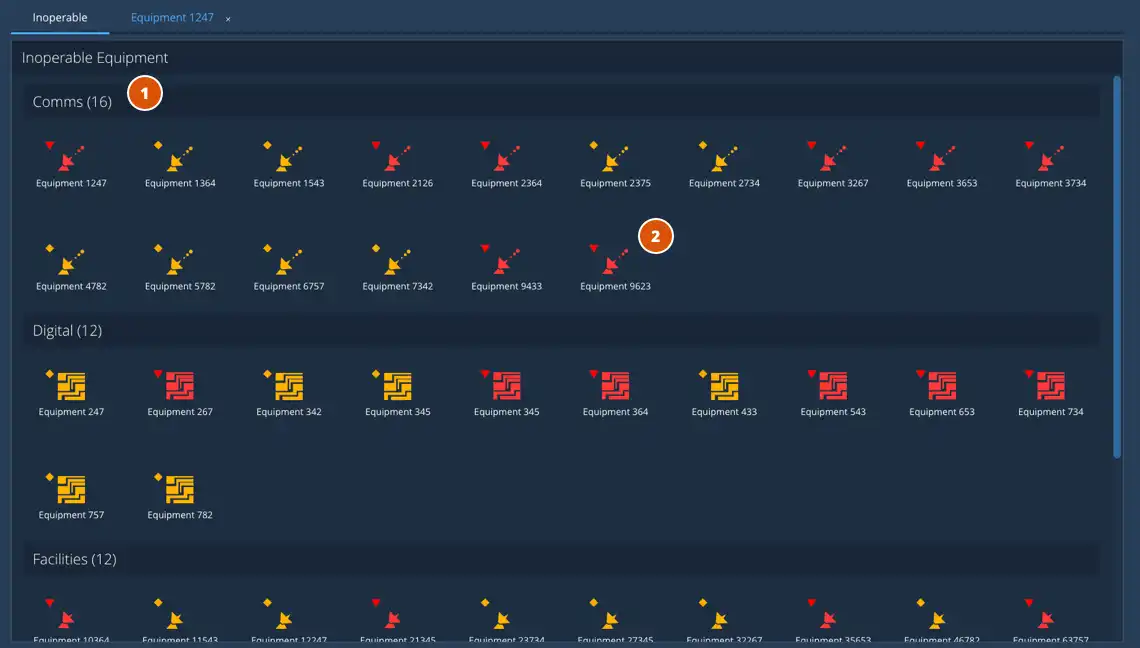Open the Equipment 364 icon

pyautogui.click(x=615, y=385)
